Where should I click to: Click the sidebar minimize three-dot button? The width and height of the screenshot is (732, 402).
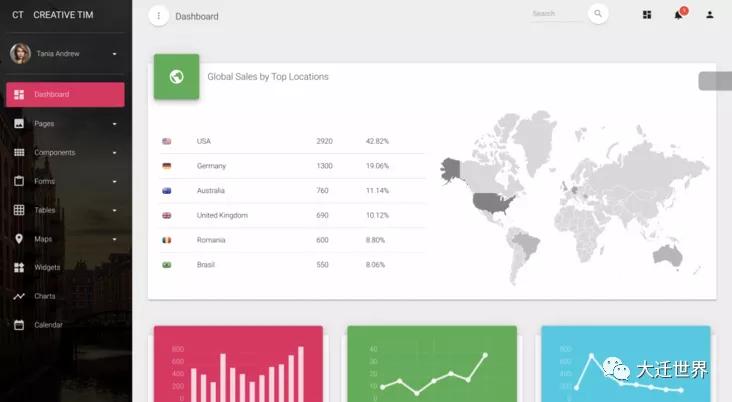point(158,16)
